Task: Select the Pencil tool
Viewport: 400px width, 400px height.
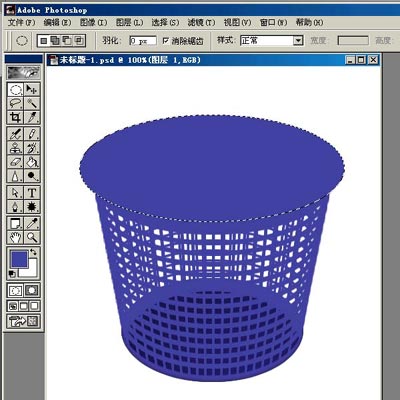Action: pyautogui.click(x=32, y=134)
